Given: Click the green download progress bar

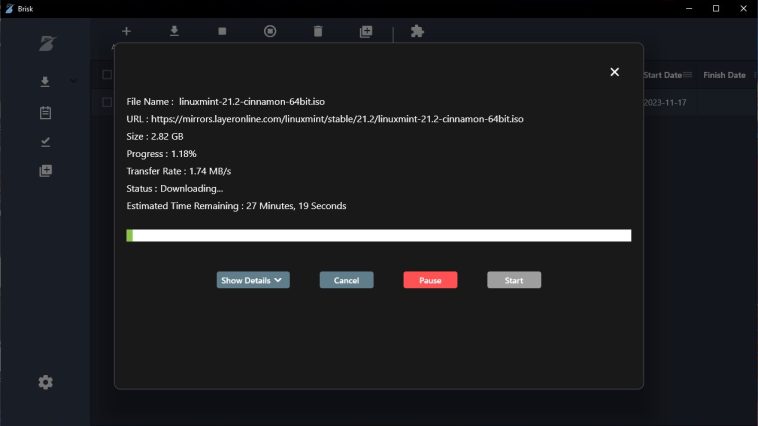Looking at the screenshot, I should 379,235.
